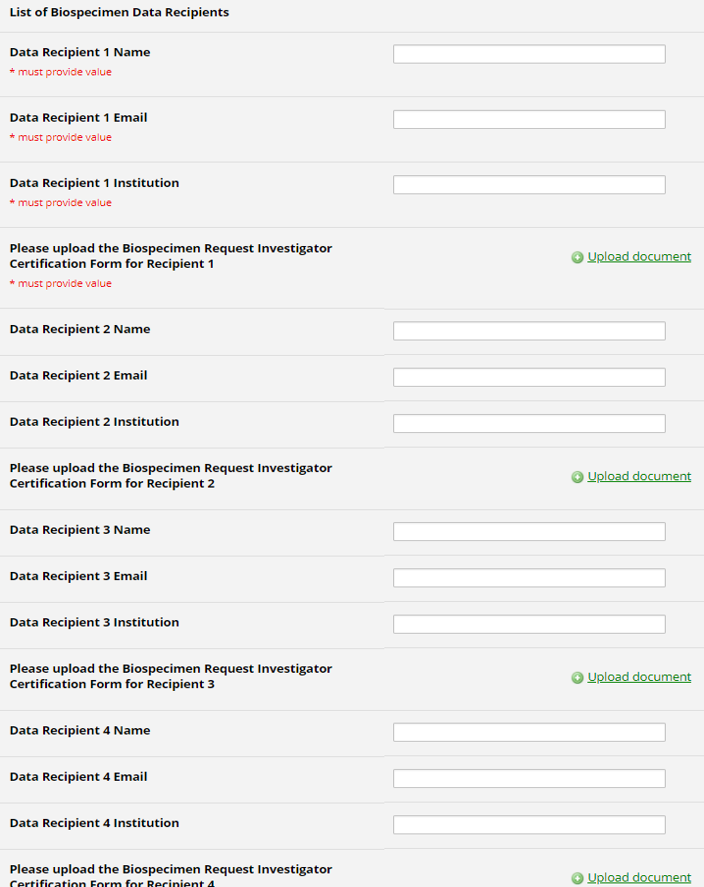Select the Data Recipient 1 Institution input

529,185
